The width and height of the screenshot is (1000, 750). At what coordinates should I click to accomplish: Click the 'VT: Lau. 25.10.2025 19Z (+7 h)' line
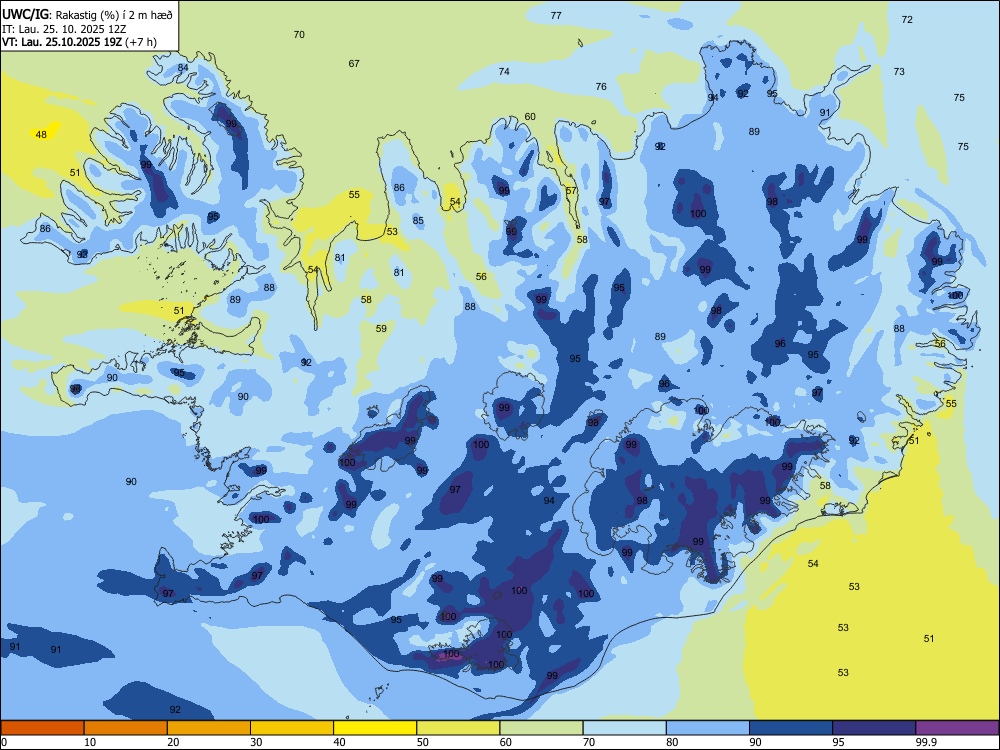[79, 42]
